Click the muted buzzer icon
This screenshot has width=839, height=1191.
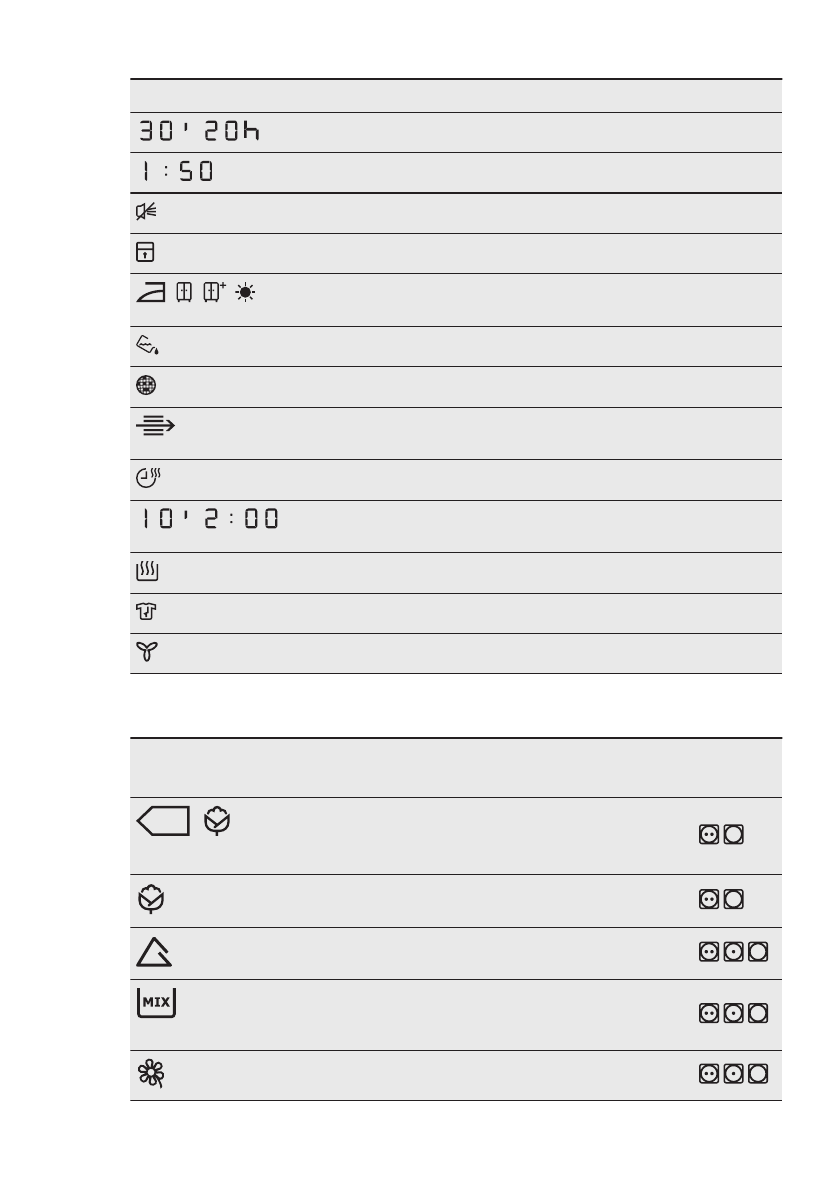click(x=144, y=212)
